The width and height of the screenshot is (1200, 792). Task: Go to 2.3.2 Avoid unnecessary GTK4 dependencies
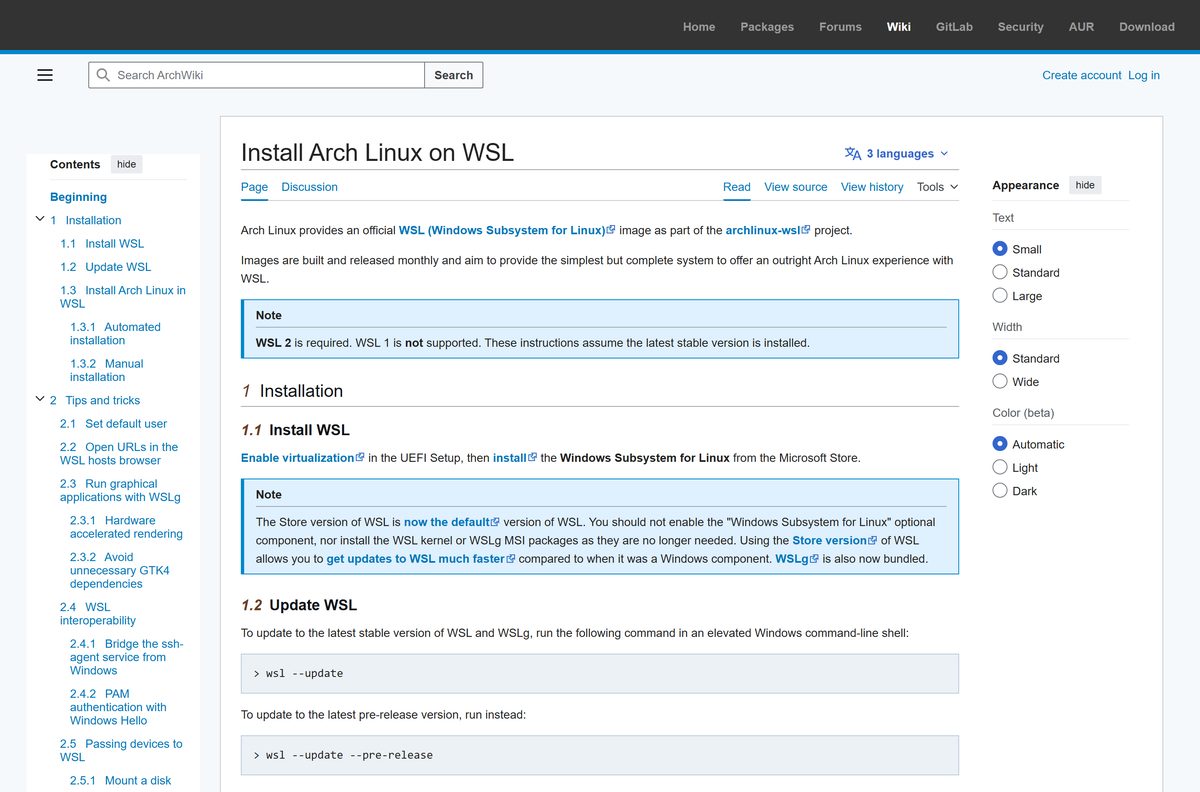120,570
